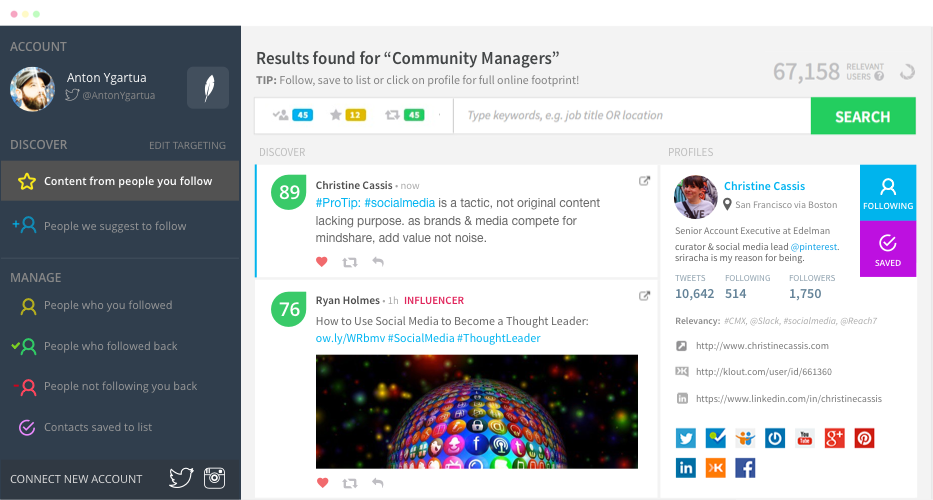
Task: Click the Edit Targeting option
Action: [x=187, y=145]
